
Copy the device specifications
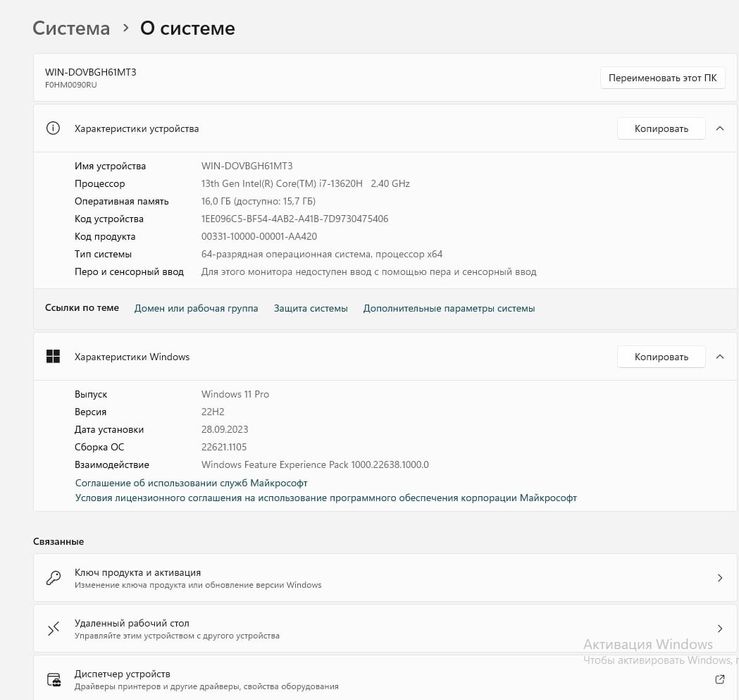[x=661, y=128]
